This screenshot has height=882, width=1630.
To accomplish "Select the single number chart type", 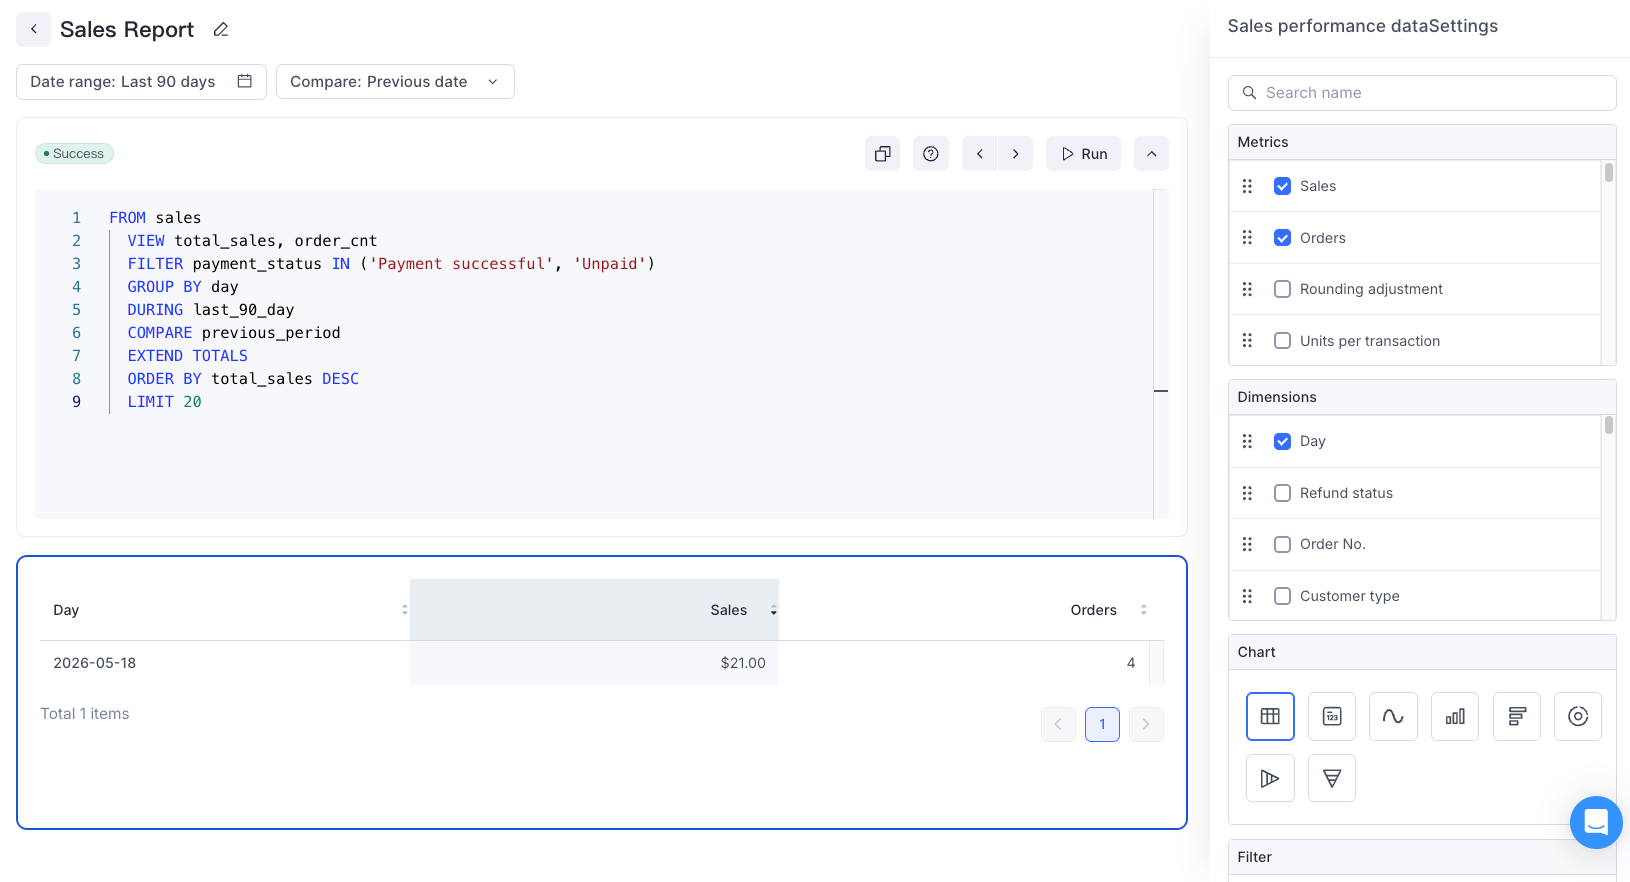I will tap(1332, 716).
